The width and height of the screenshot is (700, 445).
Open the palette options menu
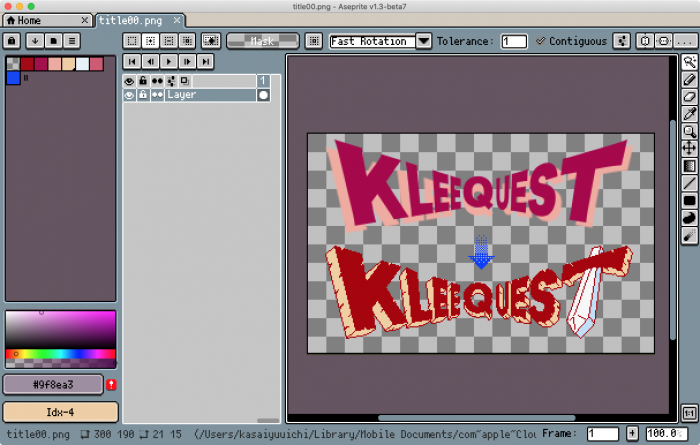pos(72,41)
